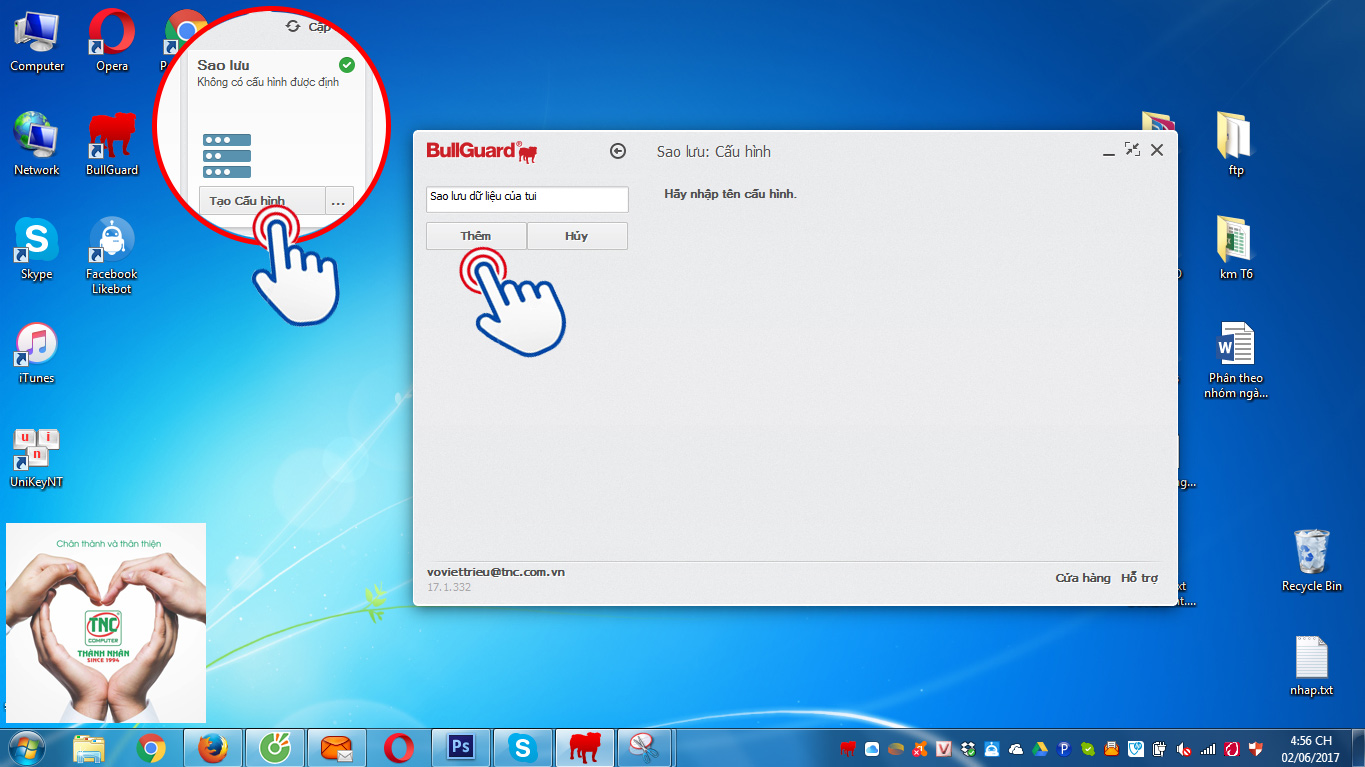The width and height of the screenshot is (1365, 767).
Task: Open Skype from the taskbar
Action: pos(522,748)
